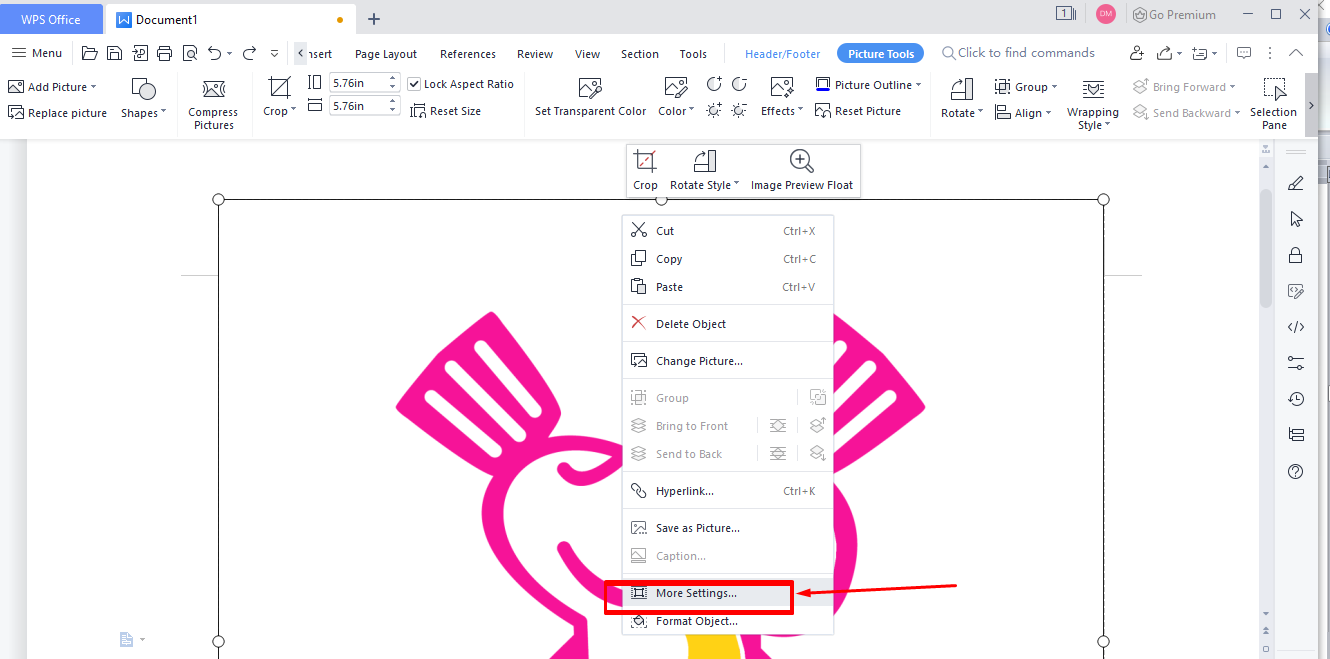Open a new document tab with plus

coord(374,19)
